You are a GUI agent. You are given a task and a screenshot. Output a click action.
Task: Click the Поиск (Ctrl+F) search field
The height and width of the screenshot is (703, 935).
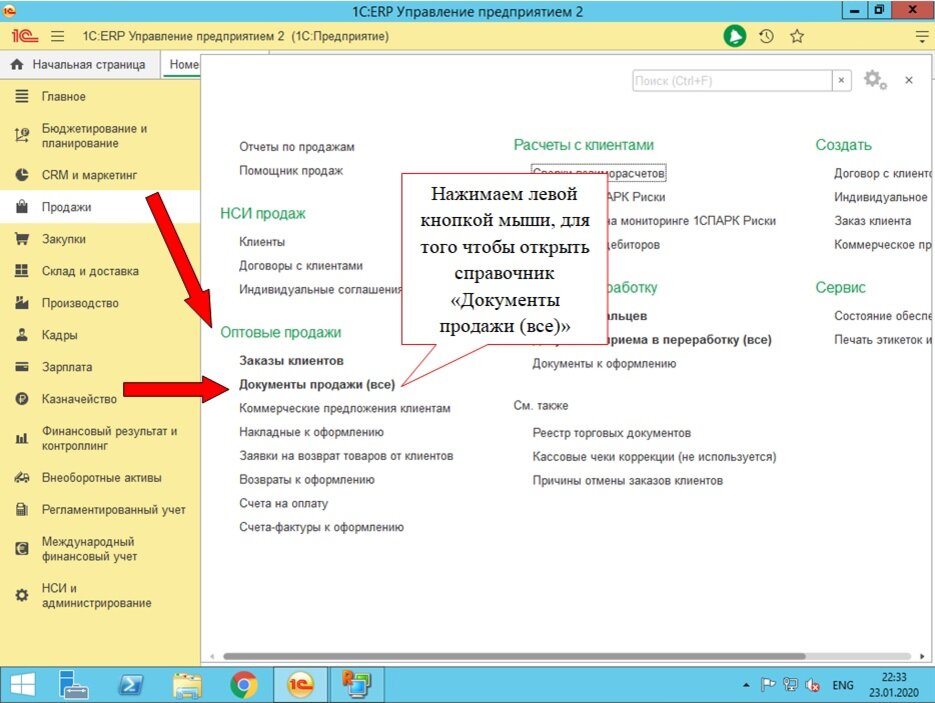[732, 80]
